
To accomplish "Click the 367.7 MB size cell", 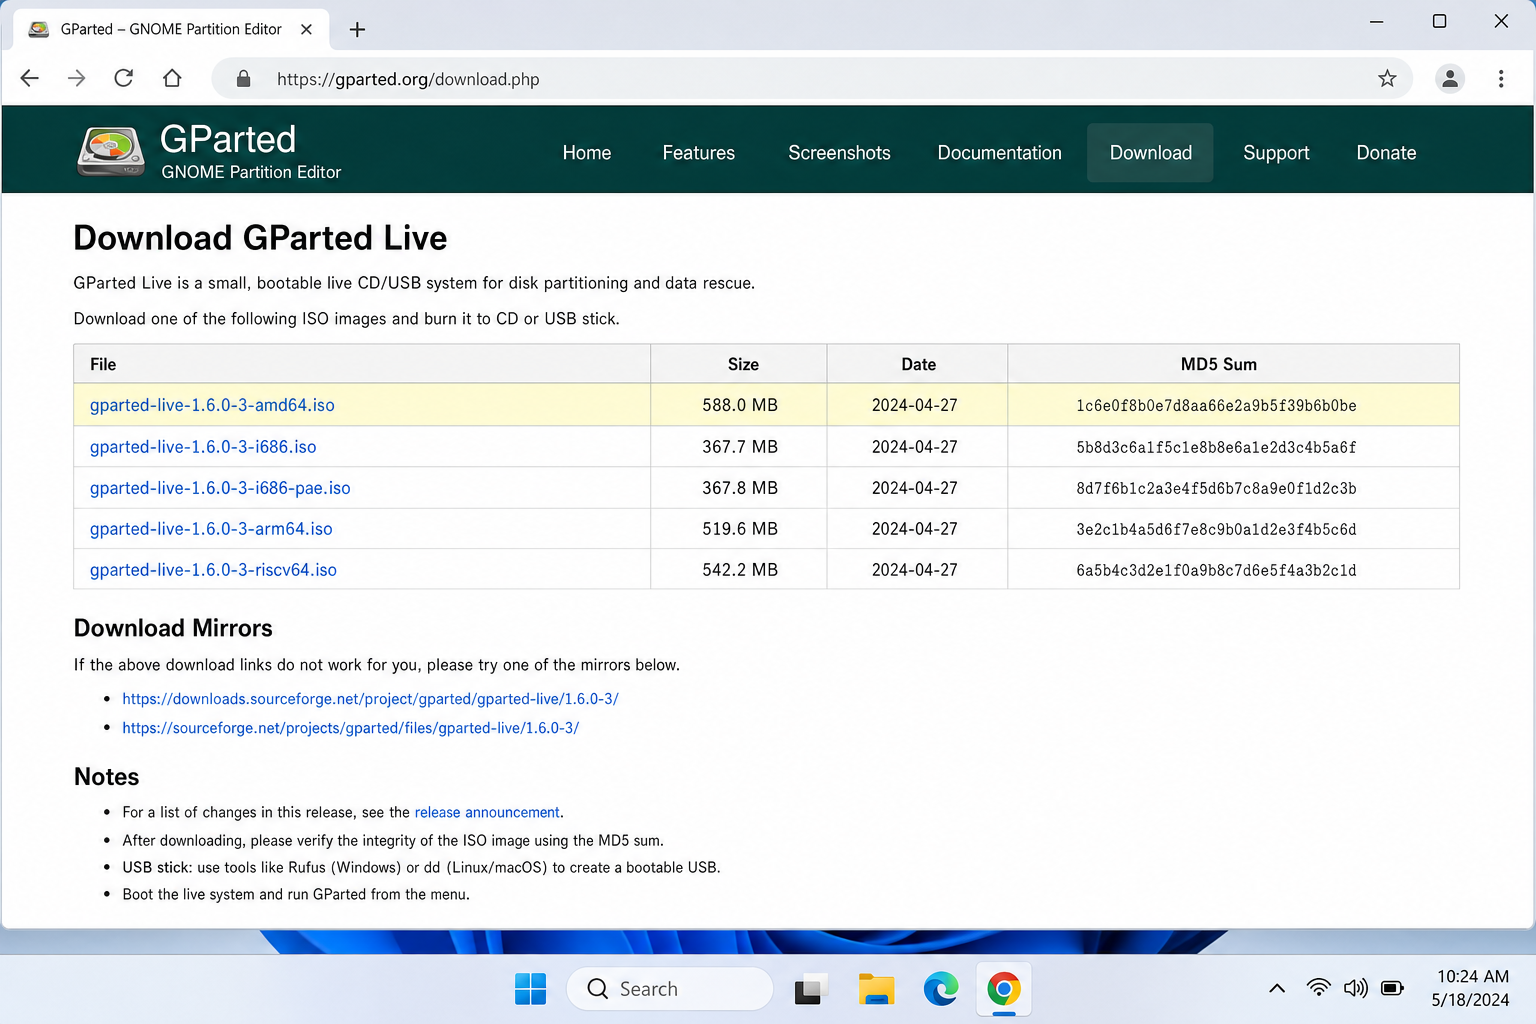I will [x=740, y=447].
